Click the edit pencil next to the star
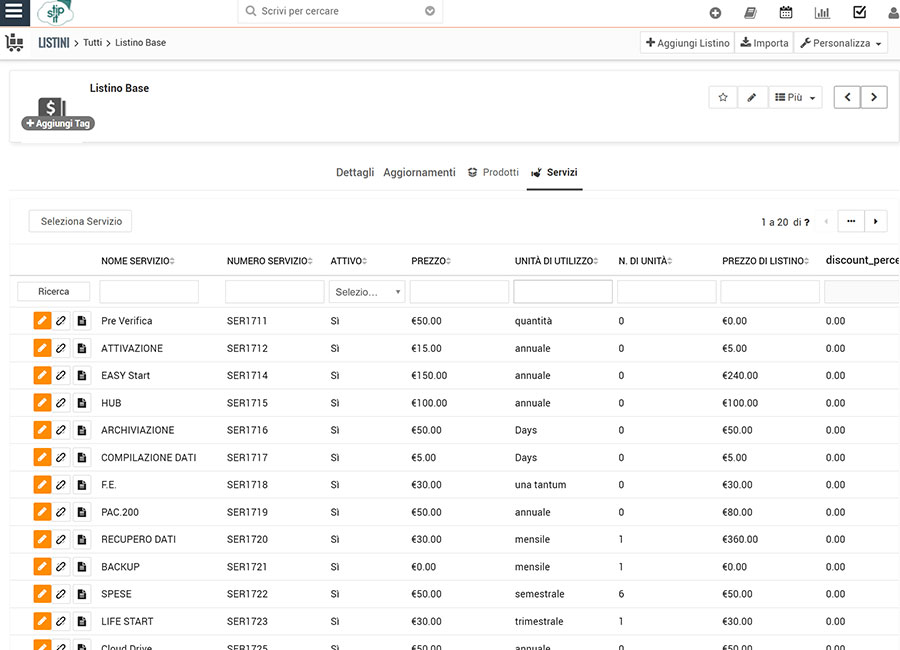This screenshot has height=650, width=900. (754, 96)
